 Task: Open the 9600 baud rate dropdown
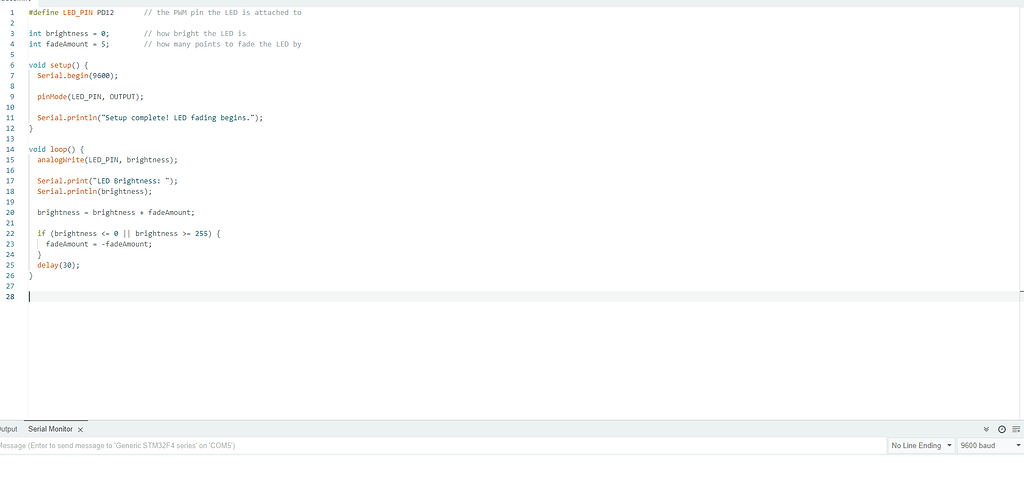click(x=990, y=445)
